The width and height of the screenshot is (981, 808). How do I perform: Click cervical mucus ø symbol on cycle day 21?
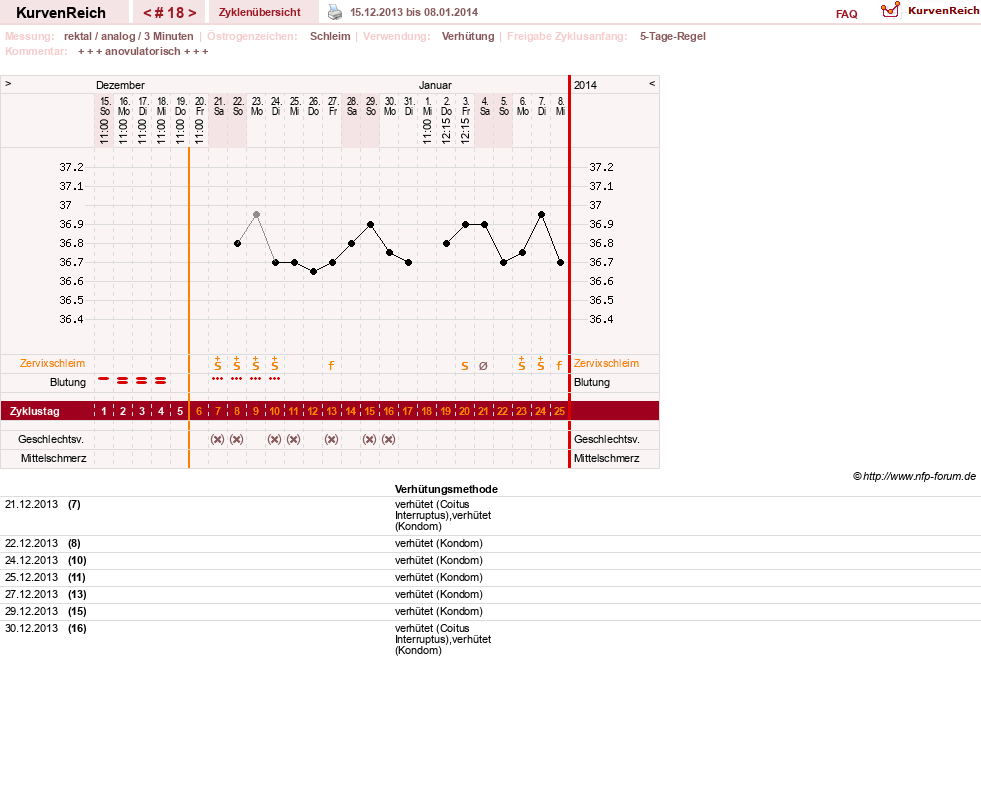[483, 366]
